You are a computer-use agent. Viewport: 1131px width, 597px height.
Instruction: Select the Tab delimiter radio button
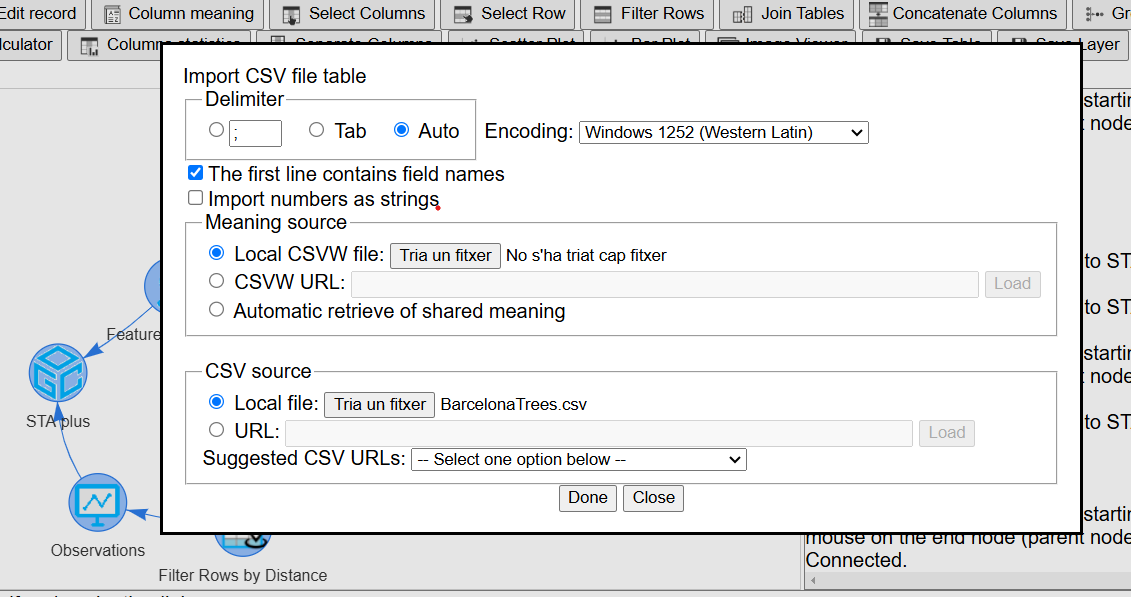(x=316, y=130)
